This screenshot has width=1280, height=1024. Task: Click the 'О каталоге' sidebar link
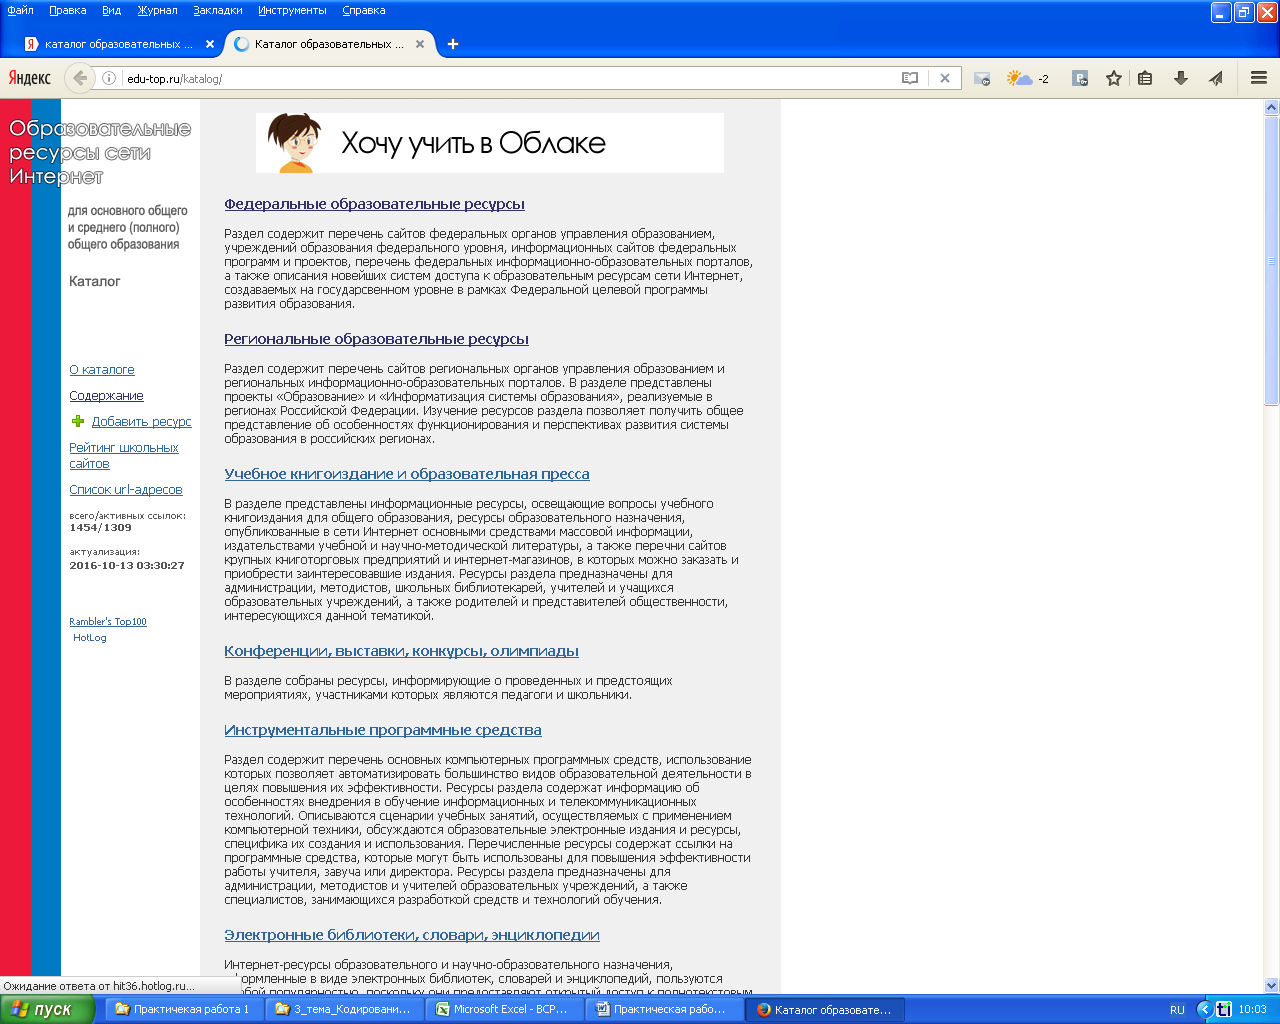102,370
